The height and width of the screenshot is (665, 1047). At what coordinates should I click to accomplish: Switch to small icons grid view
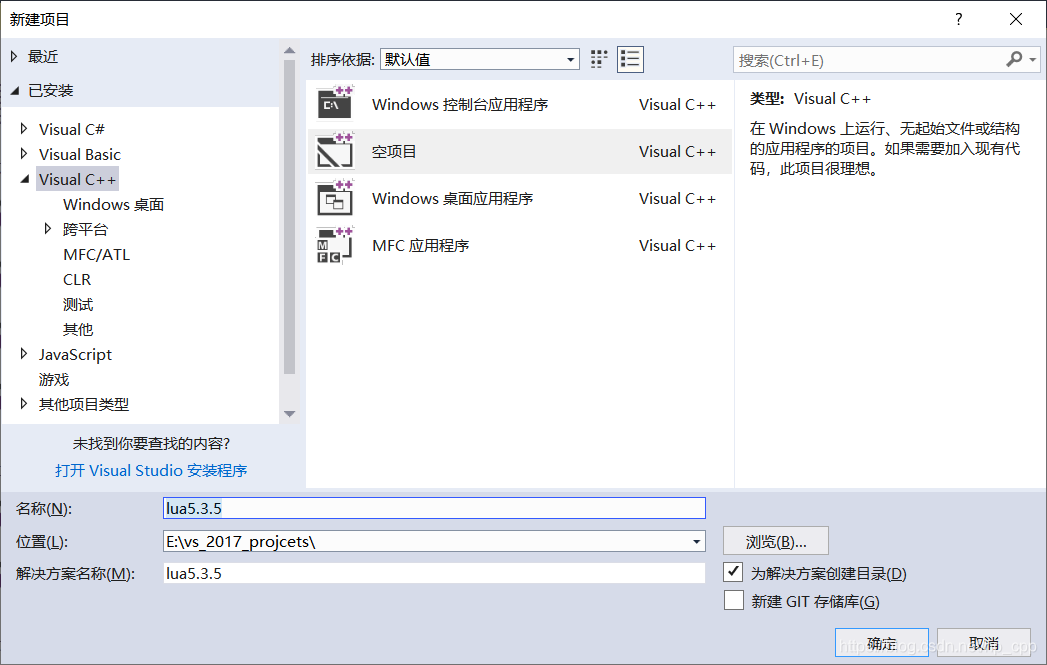pyautogui.click(x=599, y=59)
